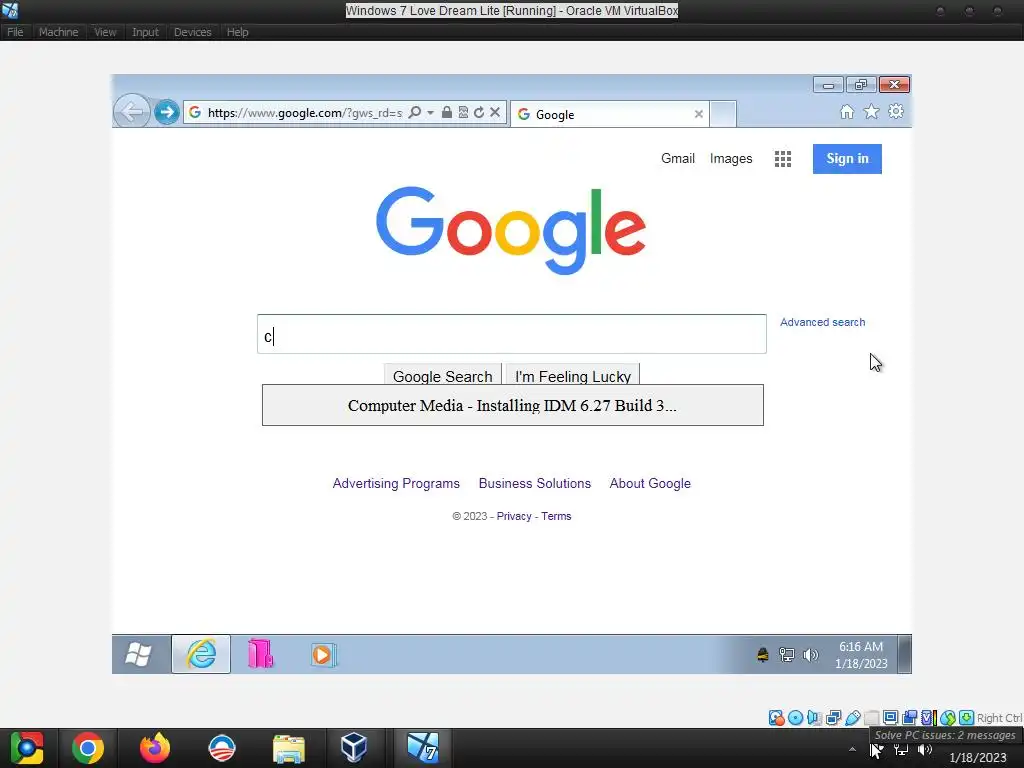1024x768 pixels.
Task: Click the Google Search button
Action: click(x=443, y=376)
